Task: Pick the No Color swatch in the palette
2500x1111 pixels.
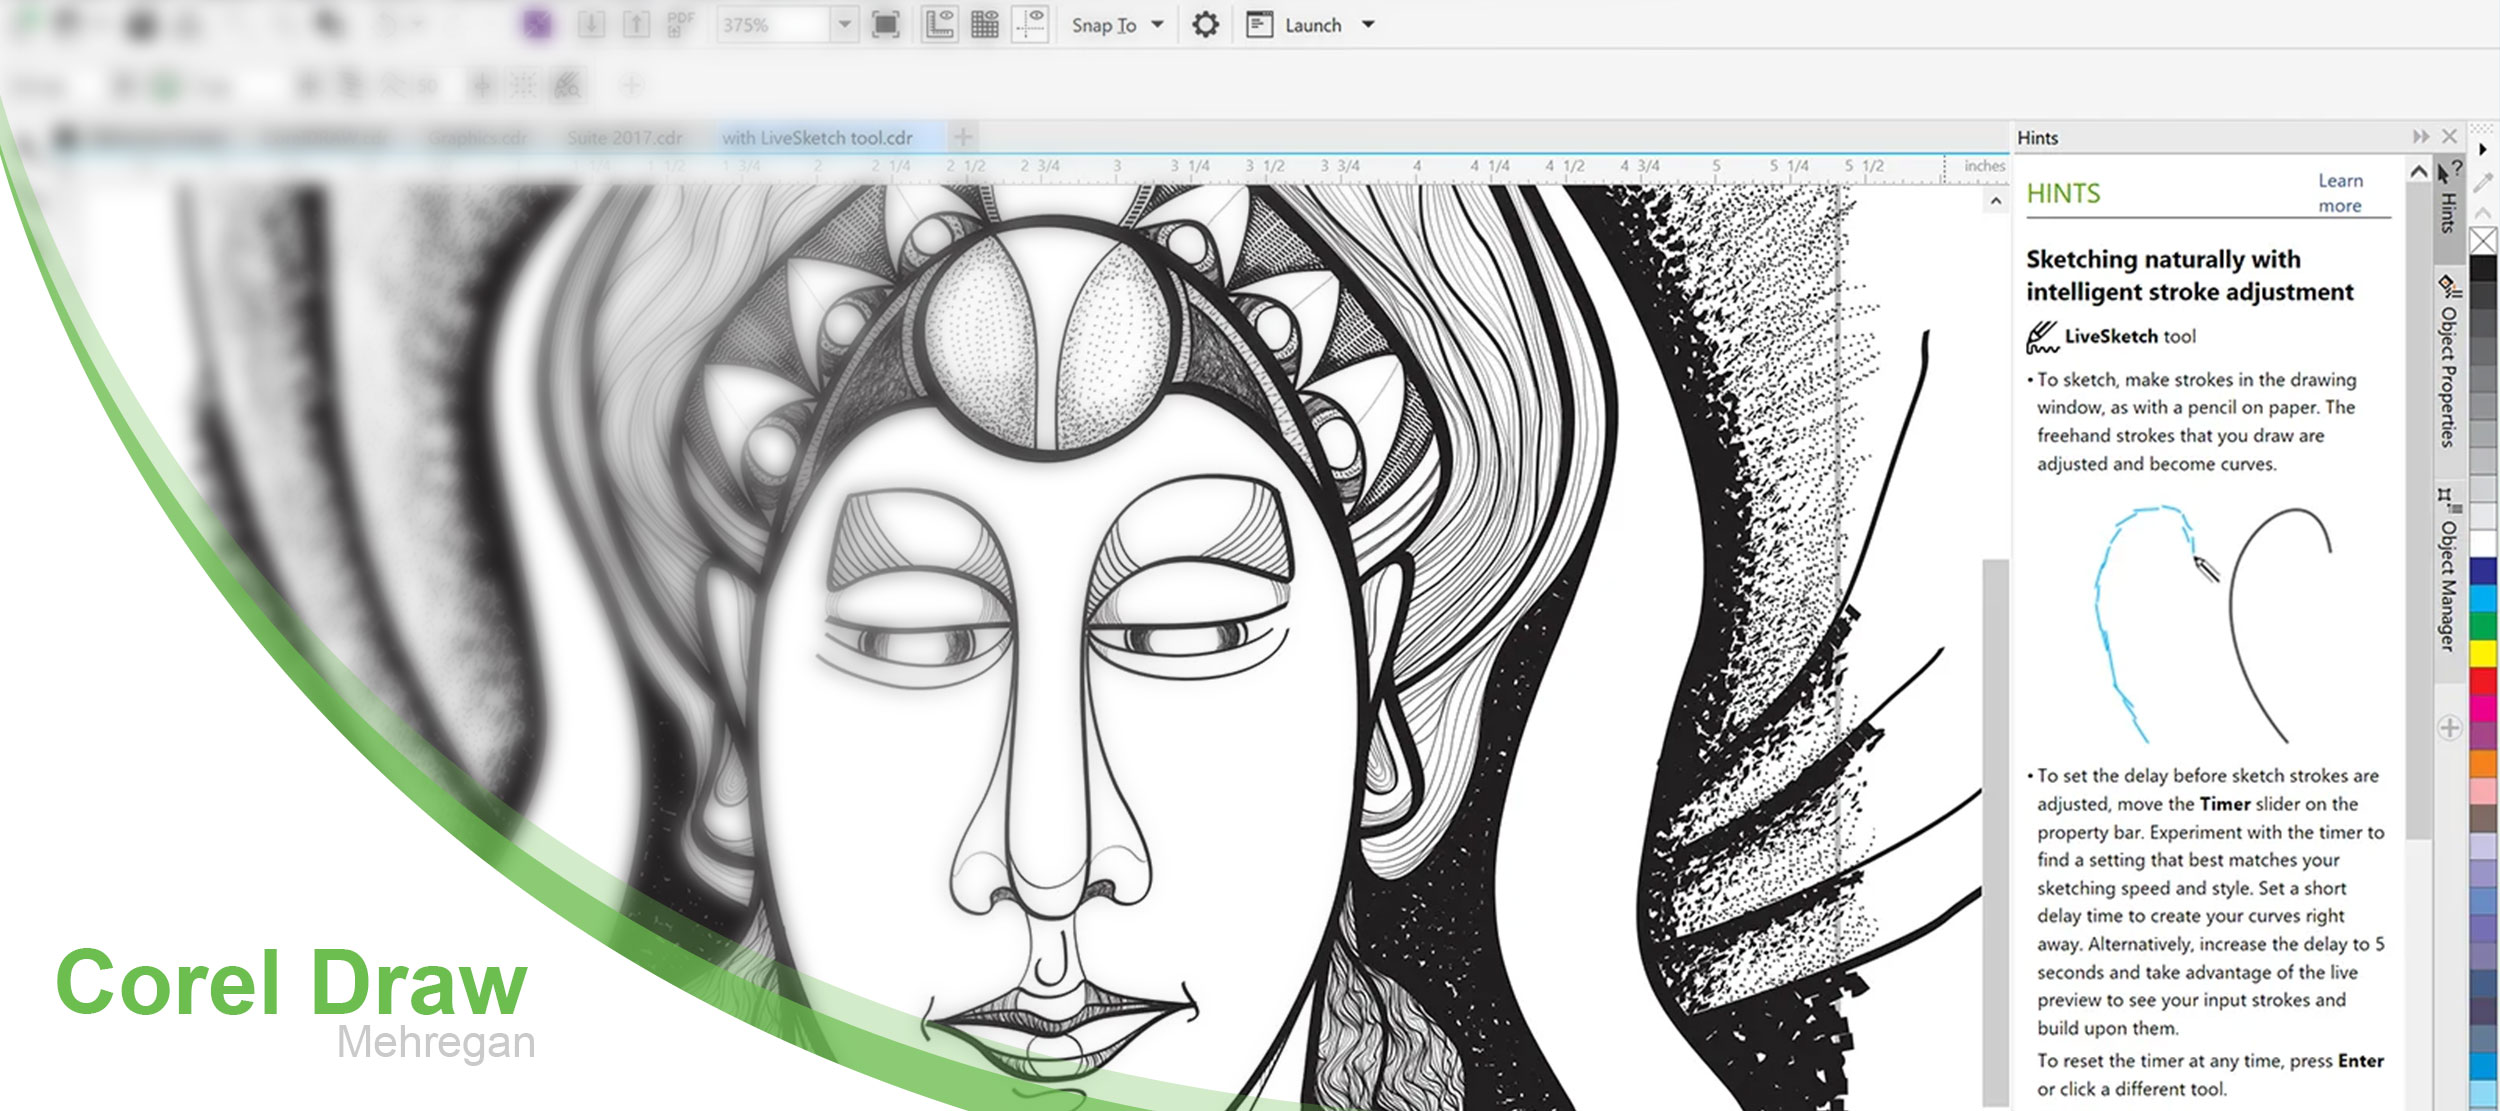Action: (2481, 241)
